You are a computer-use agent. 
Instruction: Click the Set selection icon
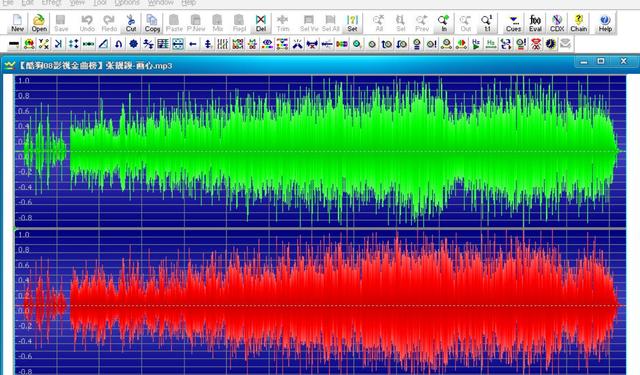coord(352,23)
